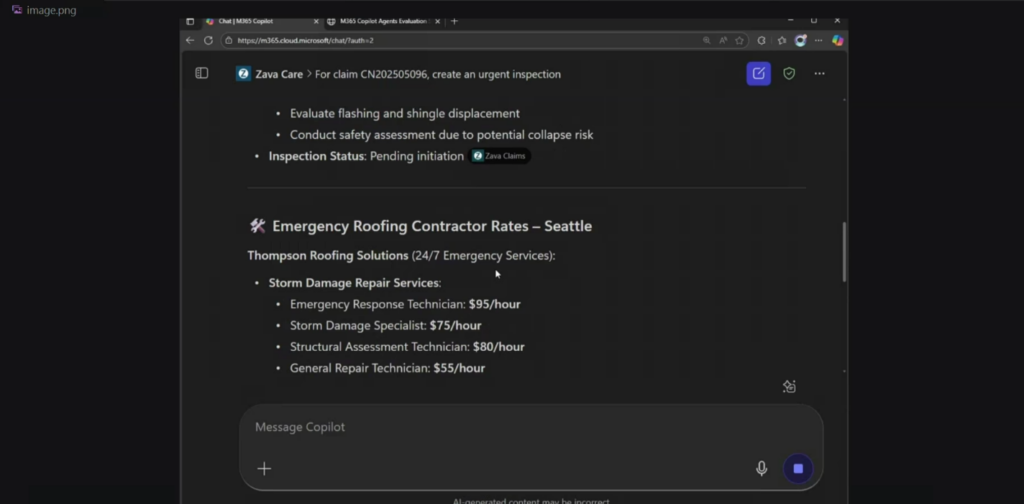
Task: Click the new chat compose icon
Action: [758, 73]
